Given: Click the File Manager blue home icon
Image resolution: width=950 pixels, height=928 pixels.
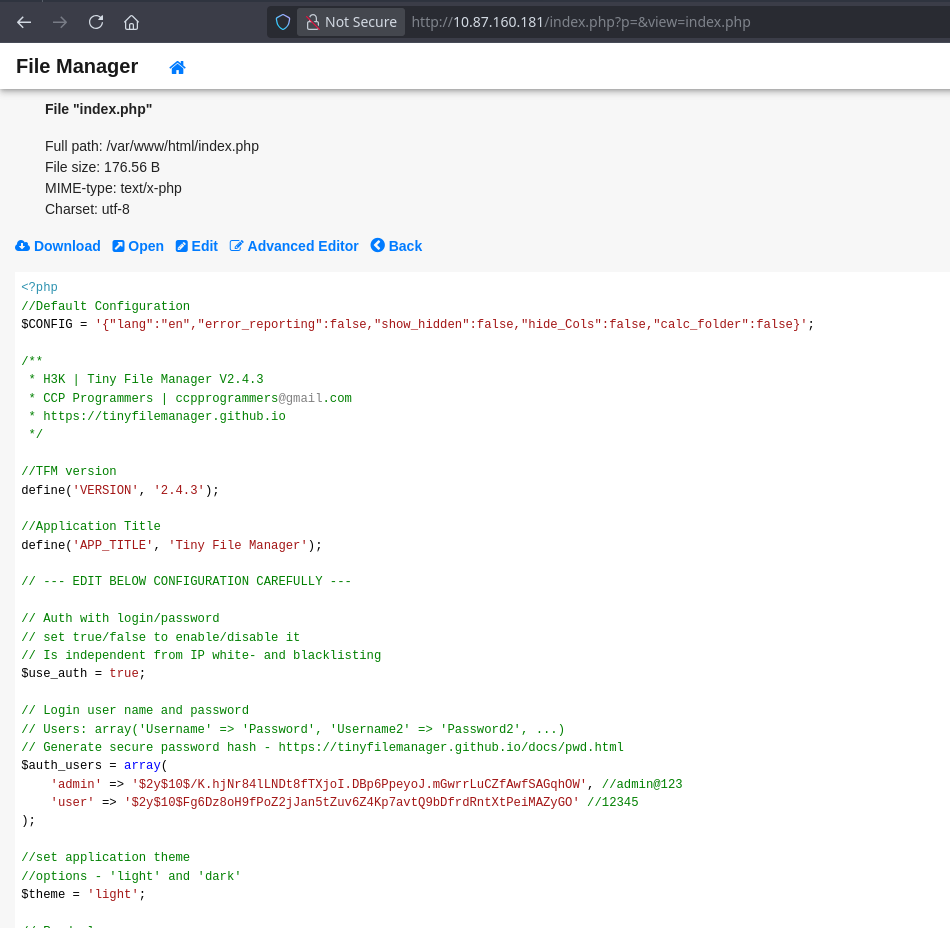Looking at the screenshot, I should coord(177,68).
